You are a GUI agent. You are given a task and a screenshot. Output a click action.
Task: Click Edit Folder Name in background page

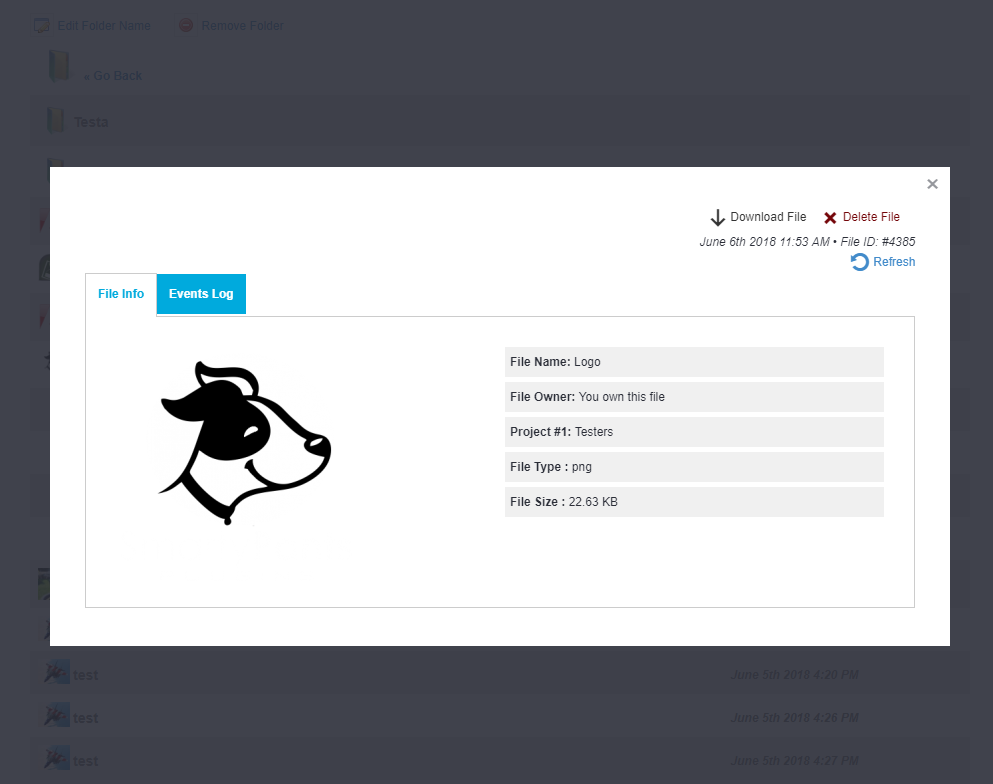click(x=104, y=26)
